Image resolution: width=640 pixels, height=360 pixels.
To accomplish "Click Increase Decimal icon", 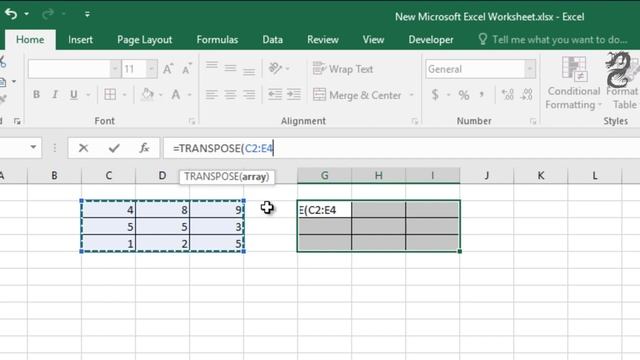I will point(508,95).
